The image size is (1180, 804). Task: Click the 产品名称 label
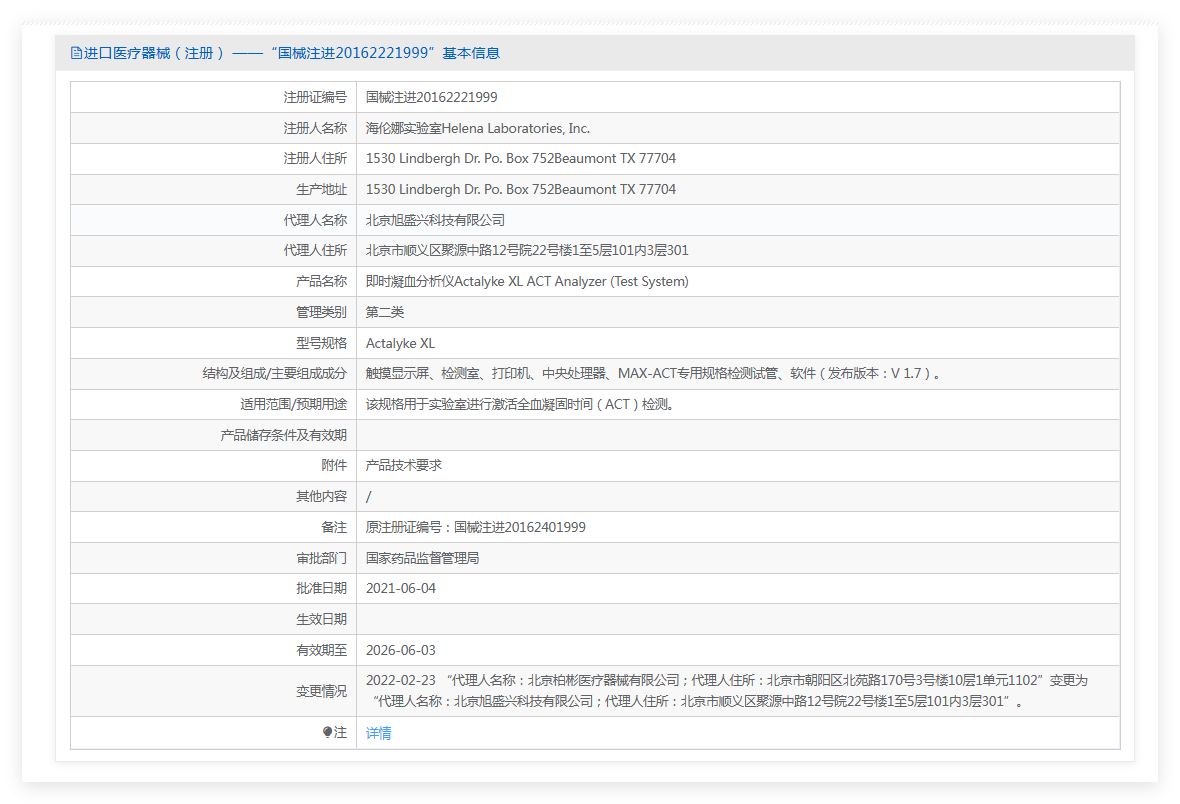tap(321, 281)
